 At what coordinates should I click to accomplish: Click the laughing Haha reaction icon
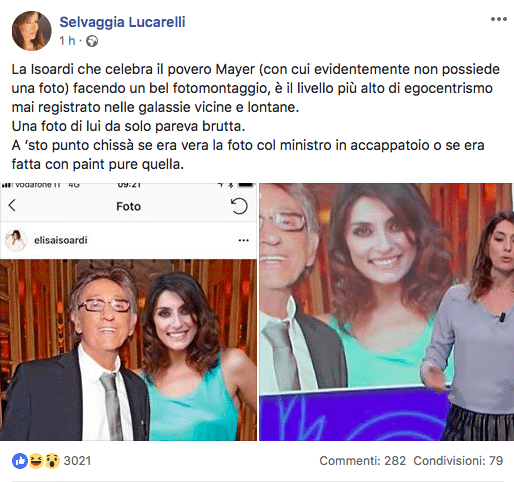[36, 461]
